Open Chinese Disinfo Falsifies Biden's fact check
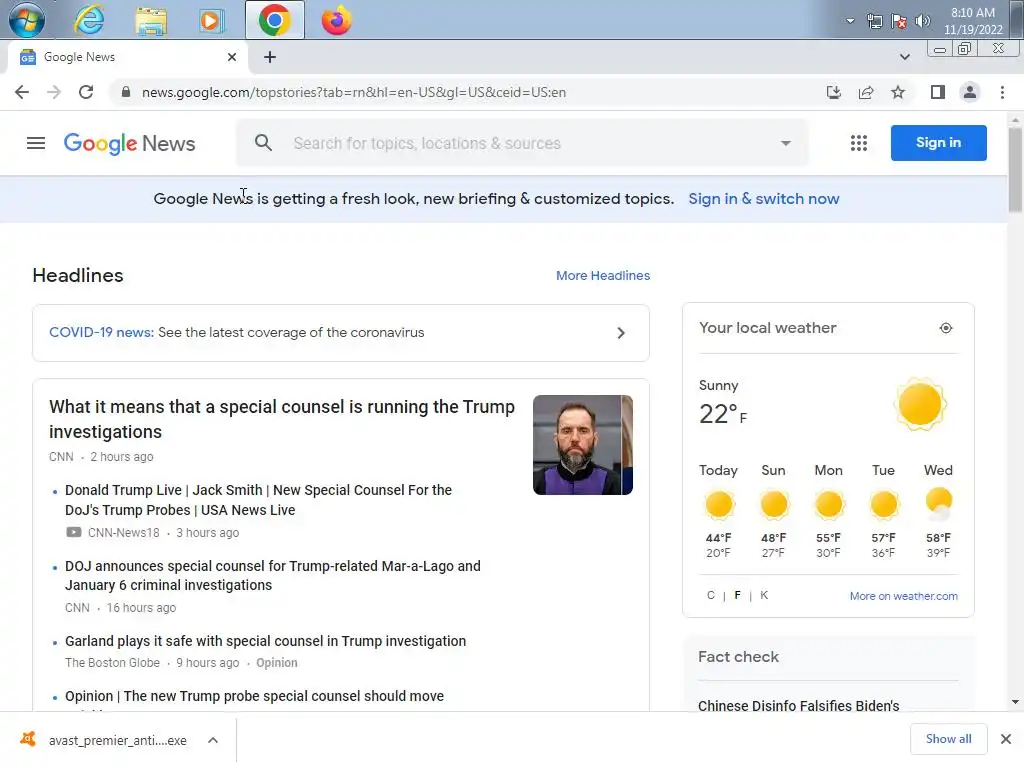 (798, 706)
